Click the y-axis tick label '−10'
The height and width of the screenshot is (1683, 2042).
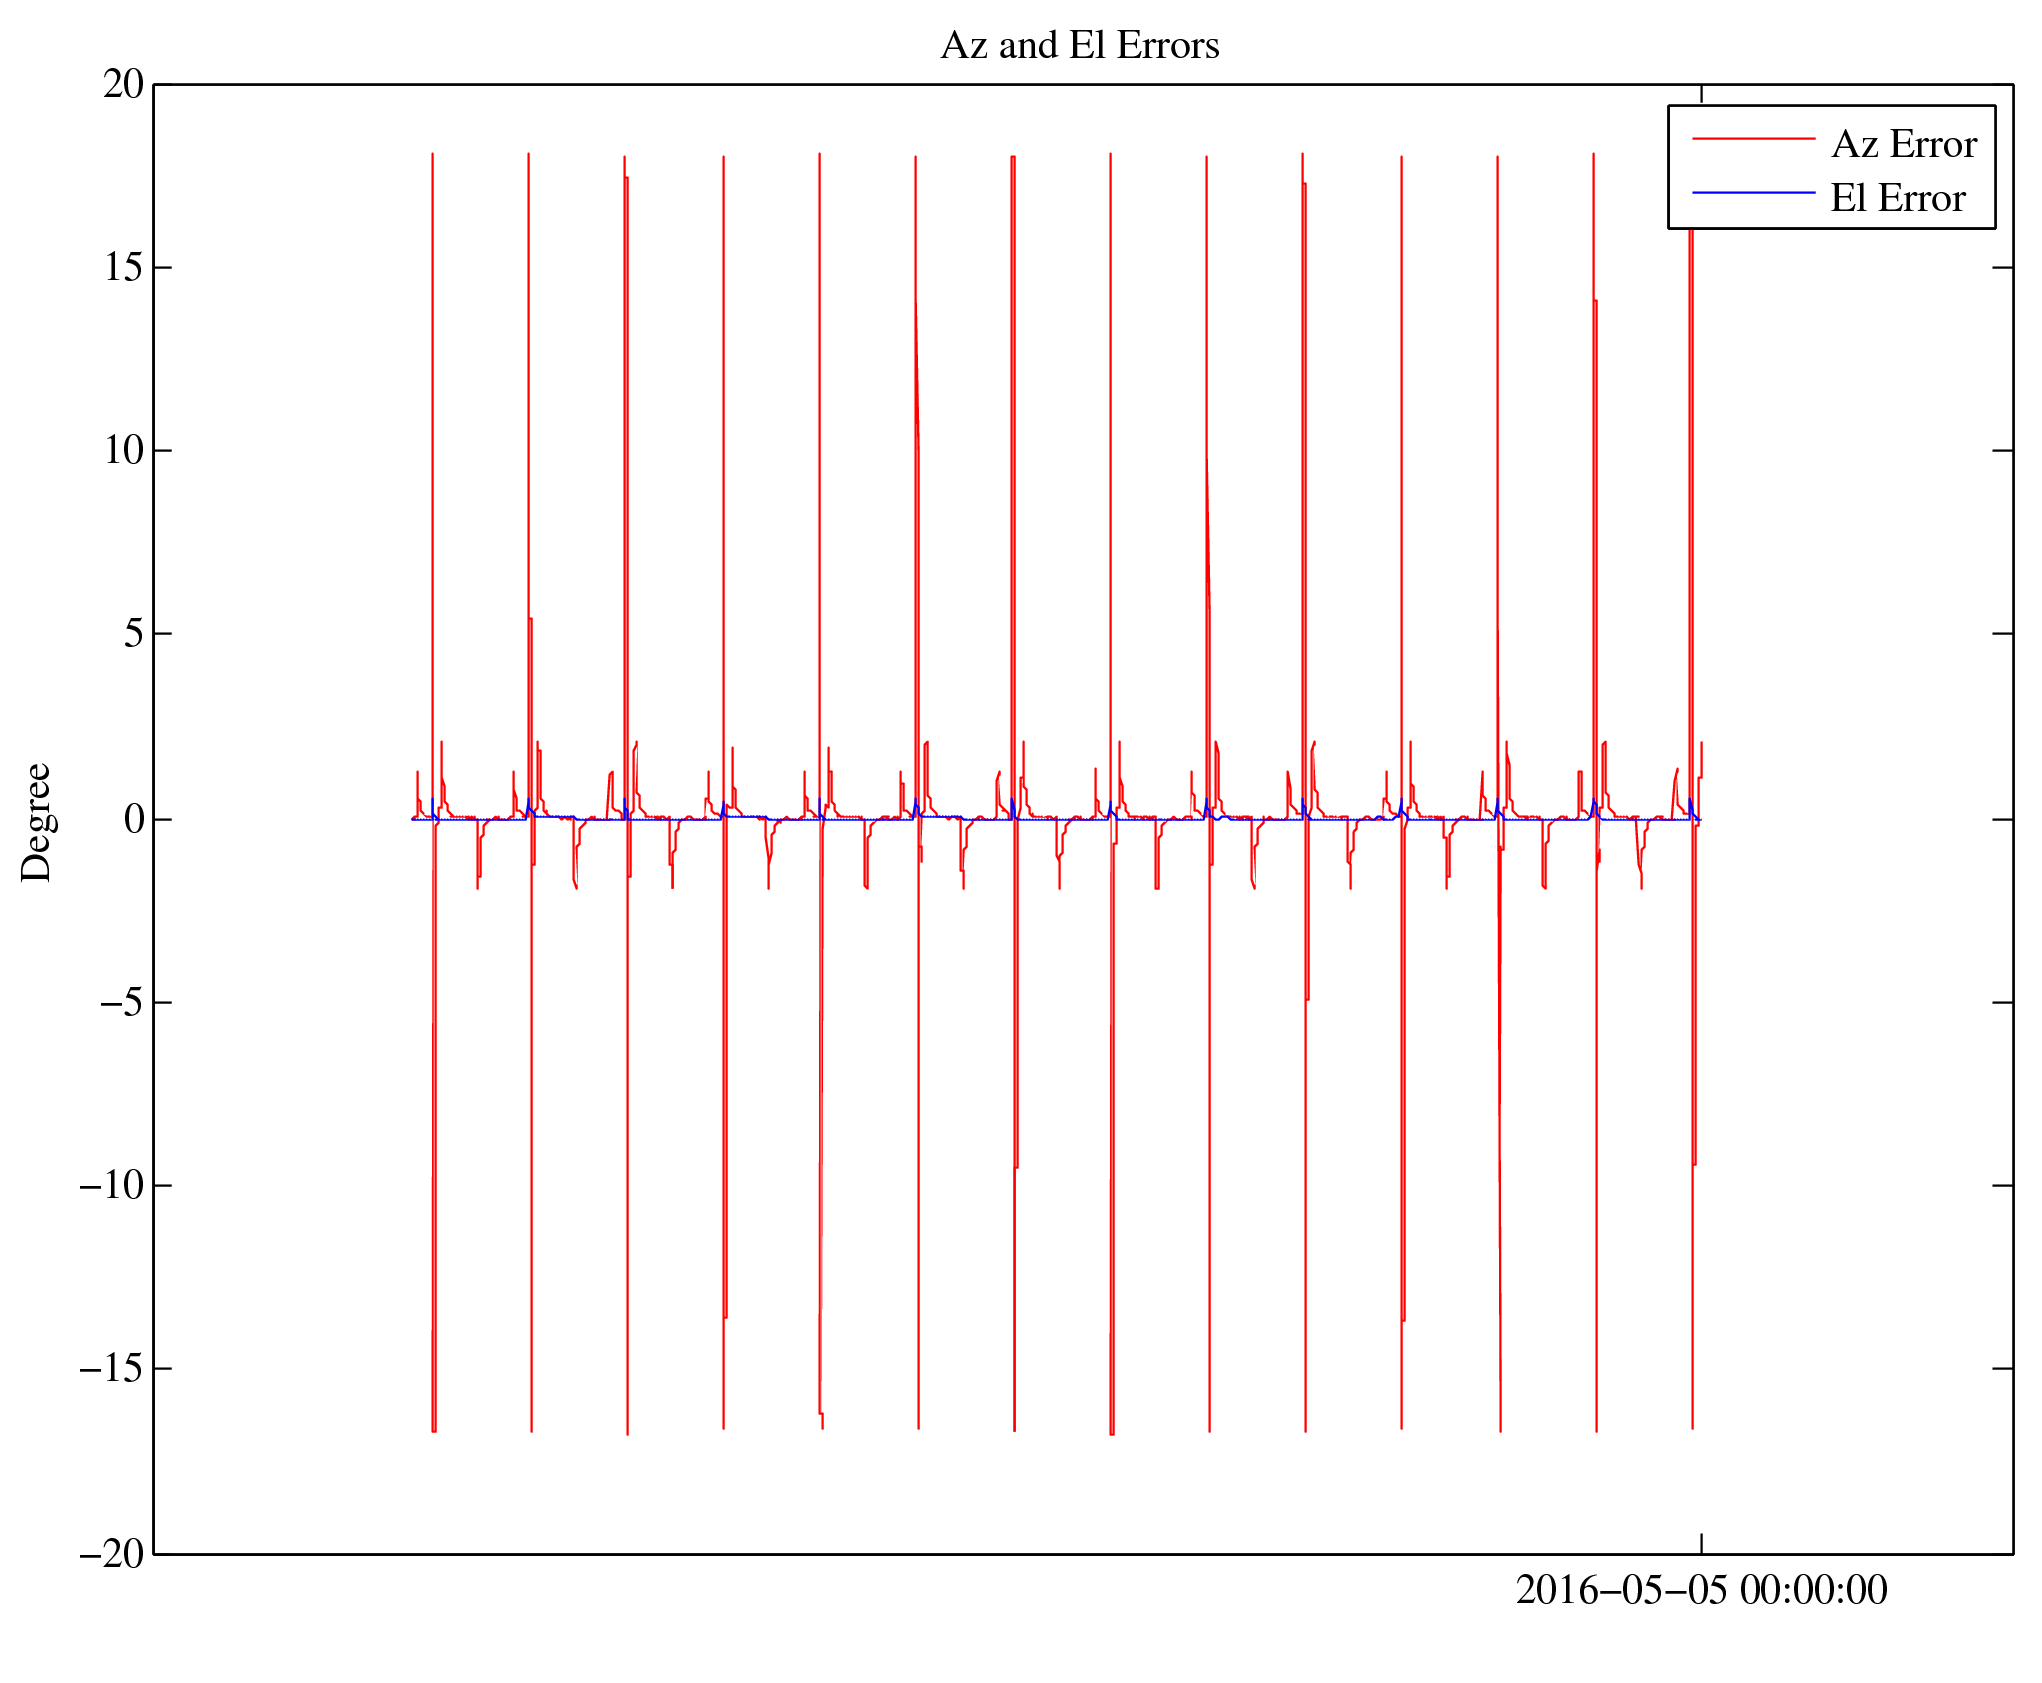click(112, 1185)
